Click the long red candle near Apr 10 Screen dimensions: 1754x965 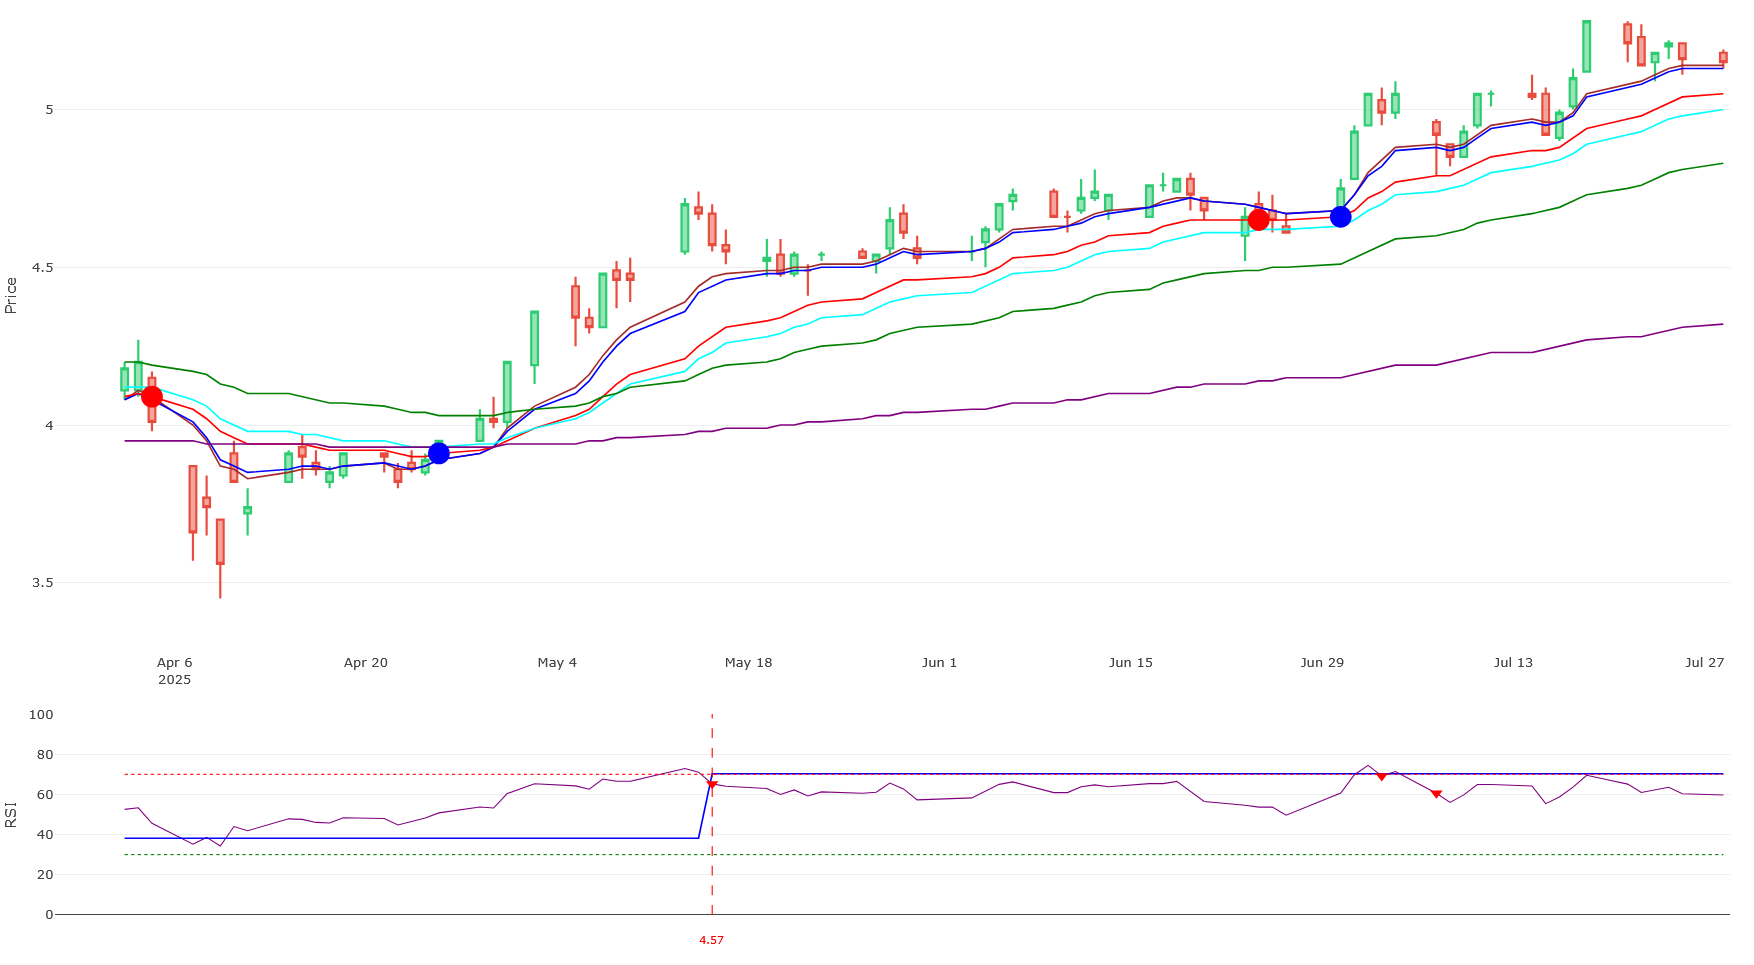pos(194,500)
